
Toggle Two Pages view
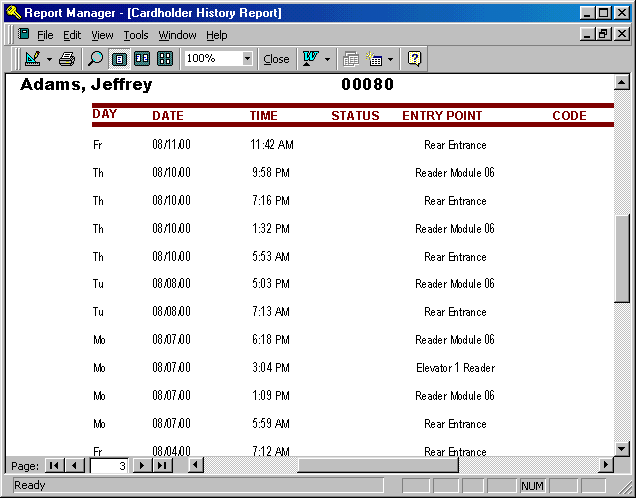pyautogui.click(x=142, y=59)
